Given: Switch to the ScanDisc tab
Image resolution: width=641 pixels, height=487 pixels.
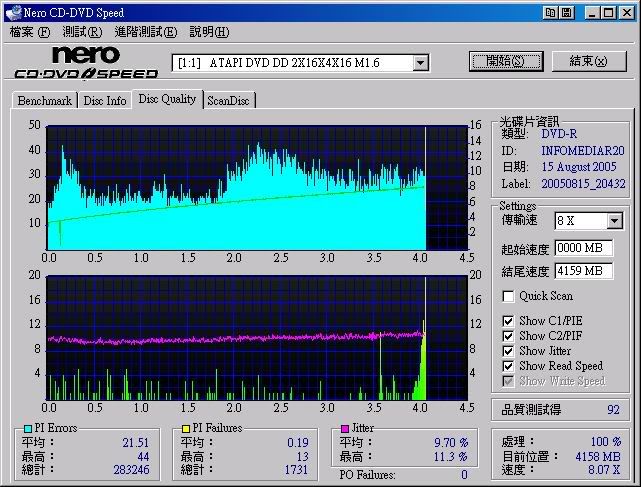Looking at the screenshot, I should (x=228, y=101).
